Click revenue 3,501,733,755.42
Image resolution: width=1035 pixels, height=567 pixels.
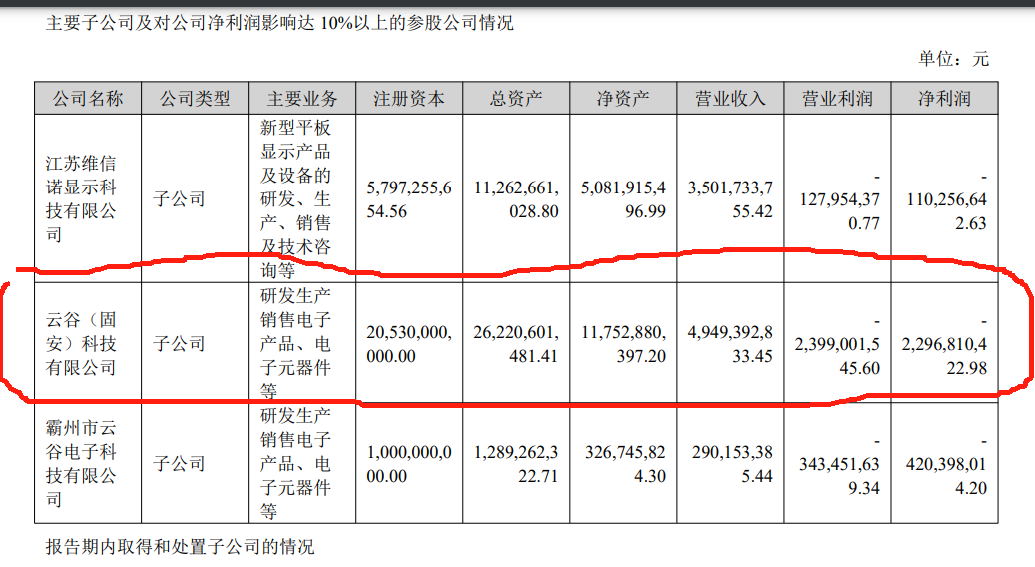tap(730, 199)
